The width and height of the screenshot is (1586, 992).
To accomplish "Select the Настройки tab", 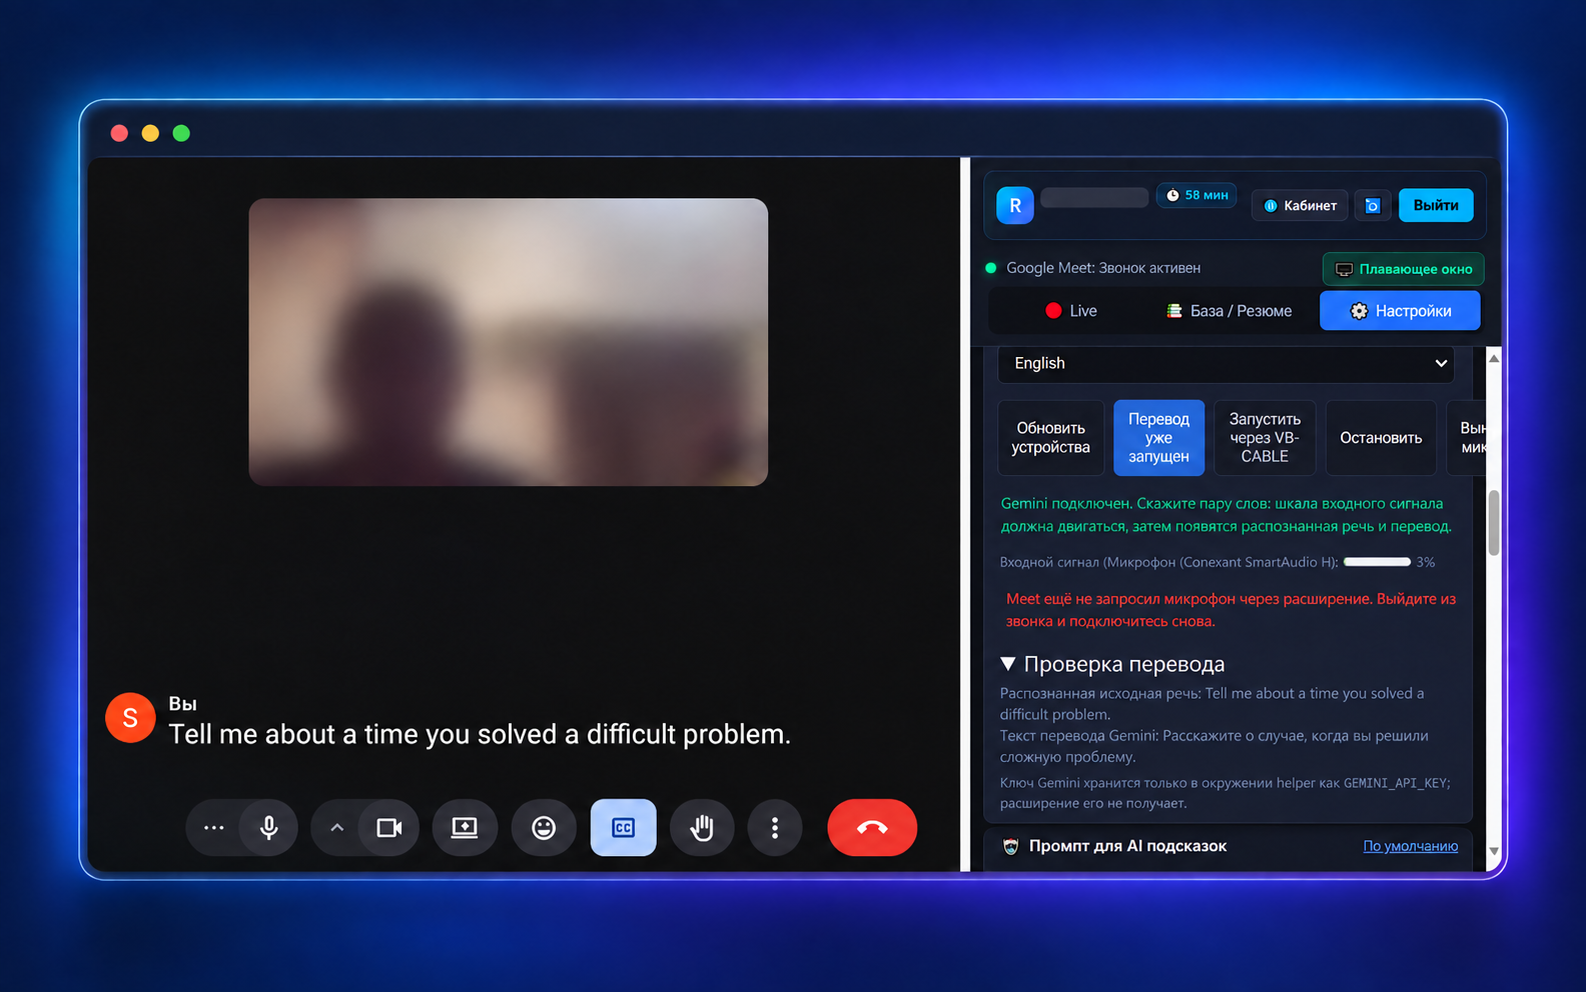I will [x=1400, y=311].
